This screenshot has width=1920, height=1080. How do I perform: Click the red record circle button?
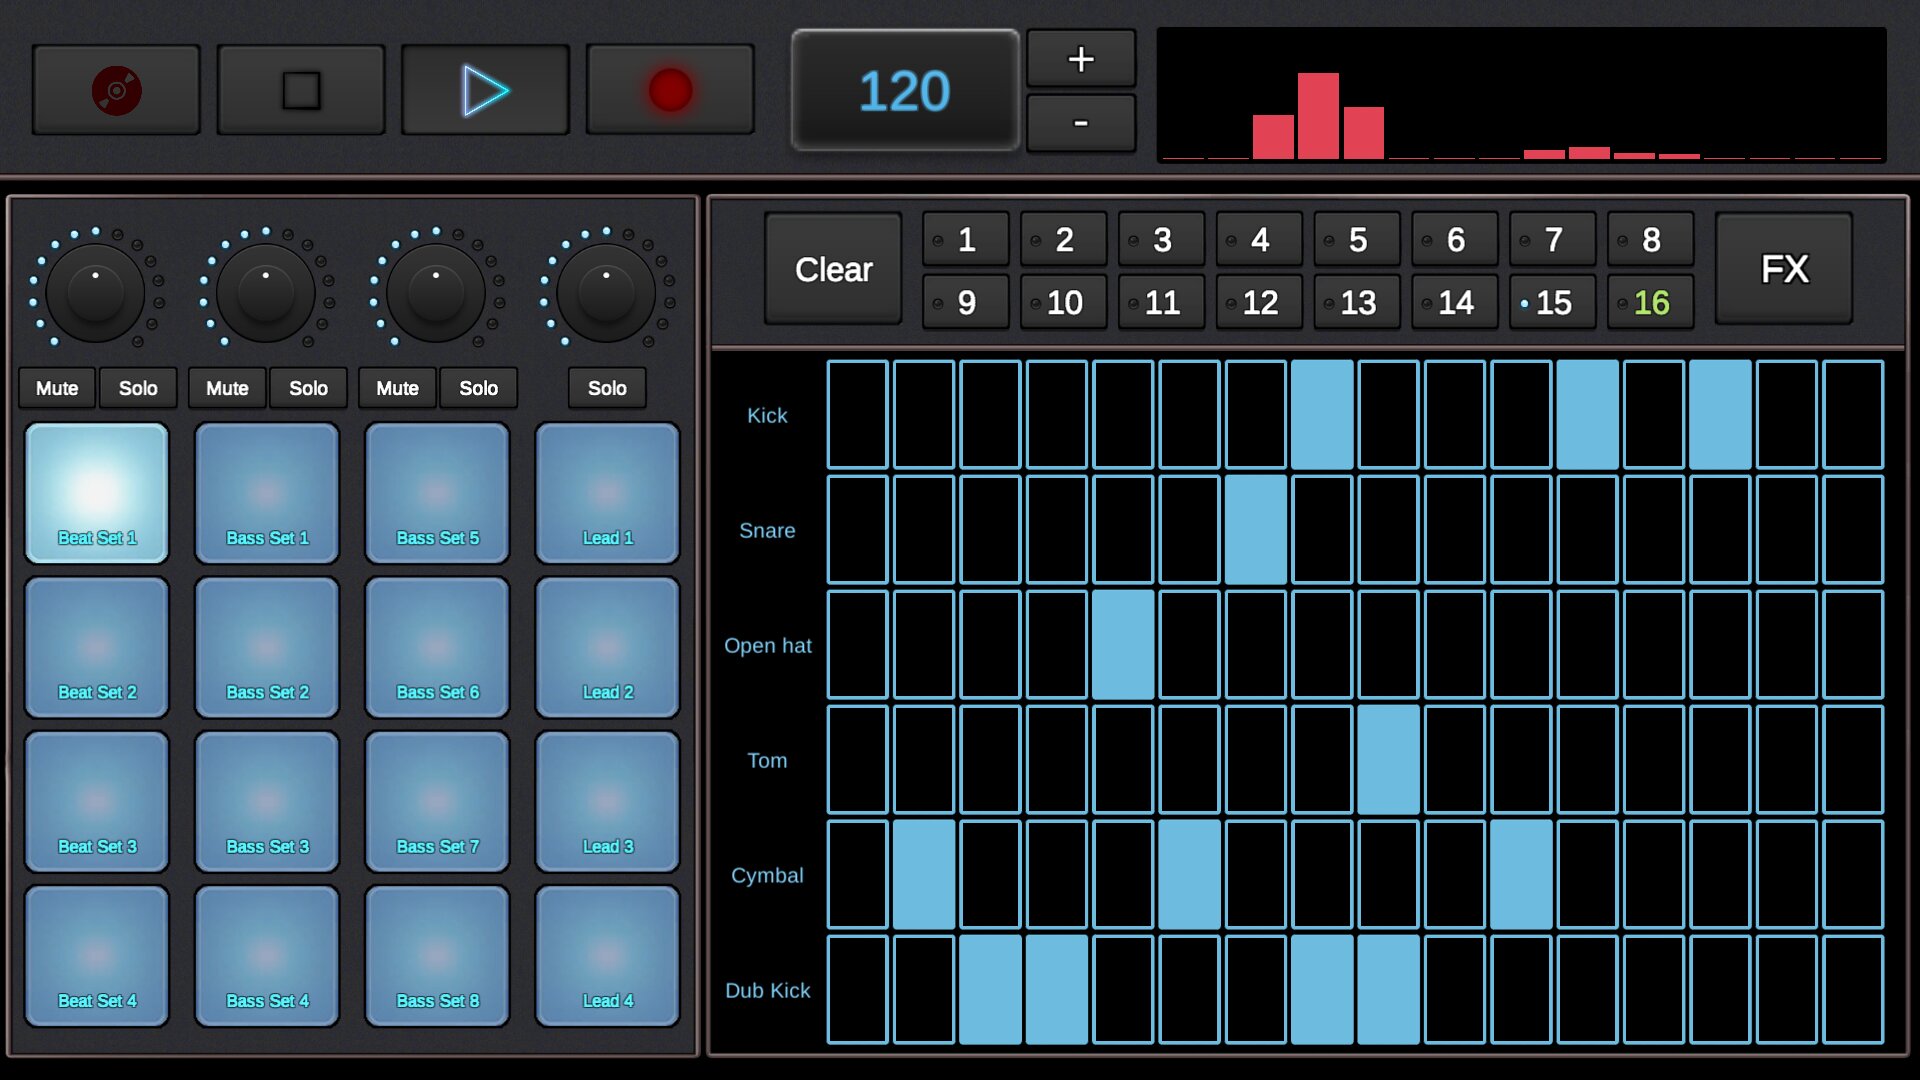pos(670,90)
